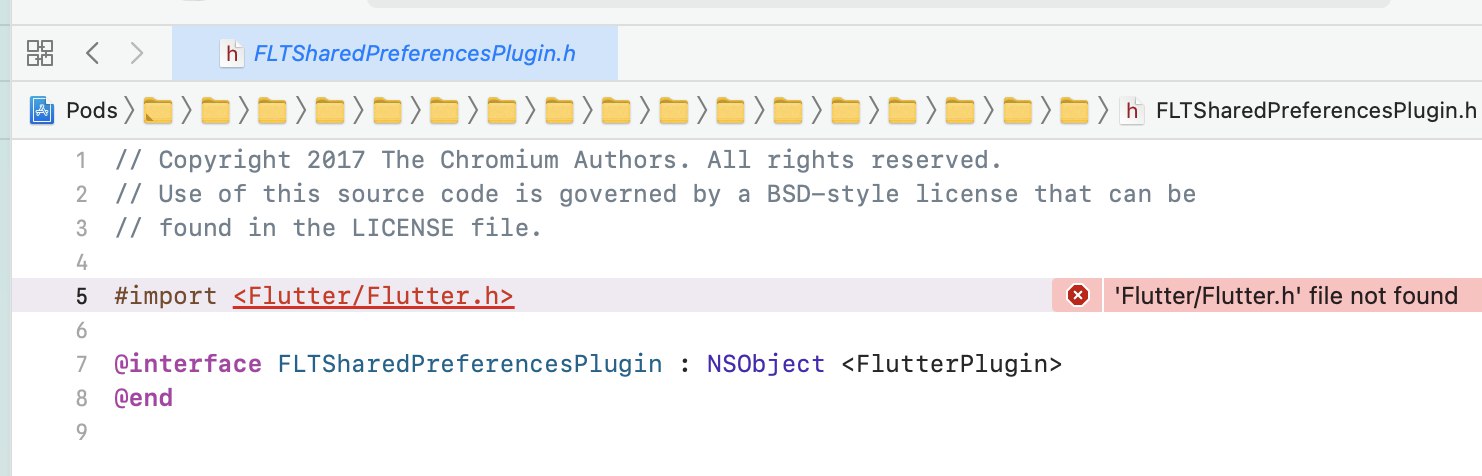The height and width of the screenshot is (476, 1482).
Task: Select the FLTSharedPreferencesPlugin.h editor tab
Action: (x=395, y=53)
